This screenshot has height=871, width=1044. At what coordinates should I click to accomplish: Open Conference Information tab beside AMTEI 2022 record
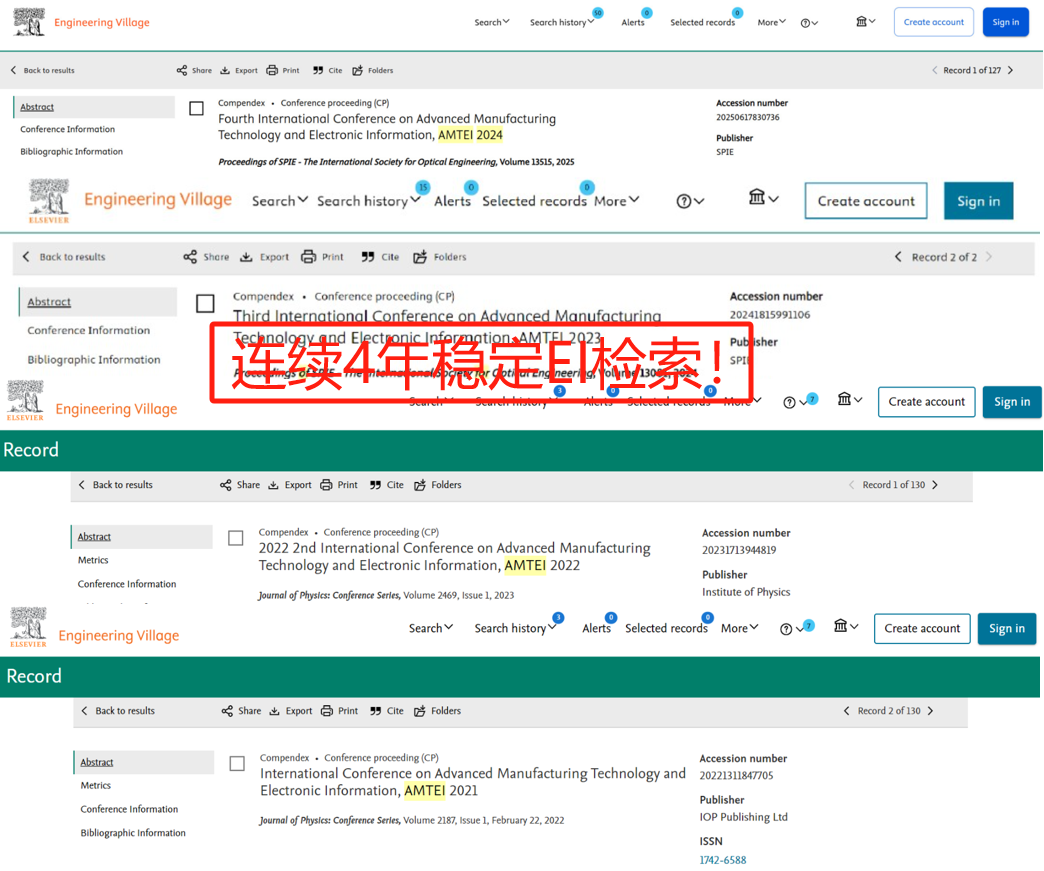point(127,584)
